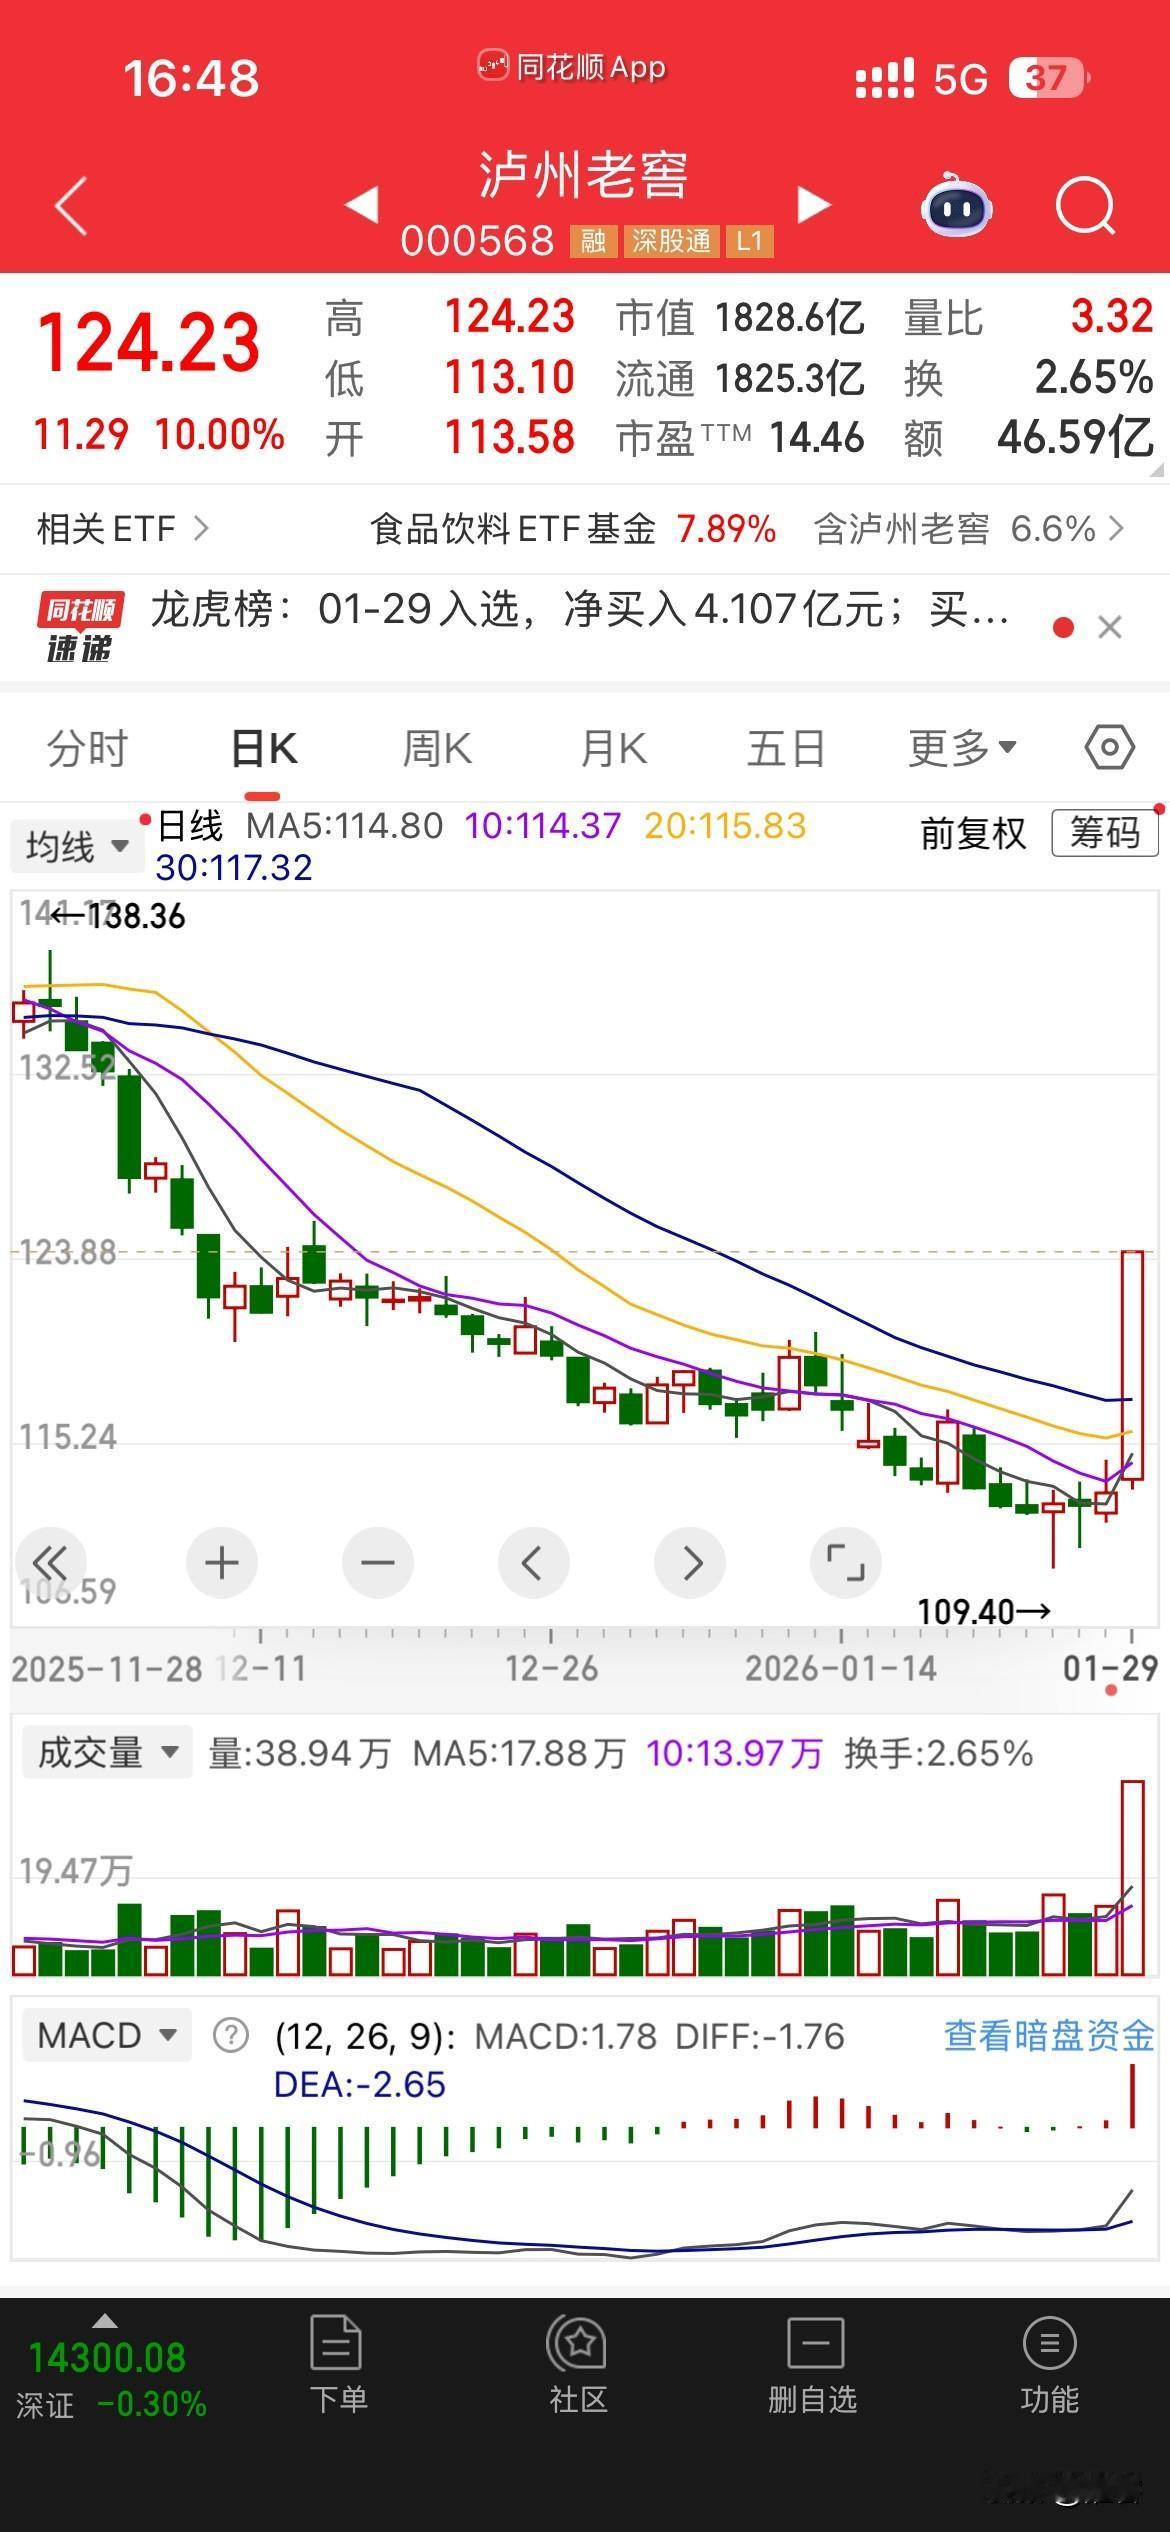Tap the 泸州老窖 stock title

pyautogui.click(x=584, y=176)
